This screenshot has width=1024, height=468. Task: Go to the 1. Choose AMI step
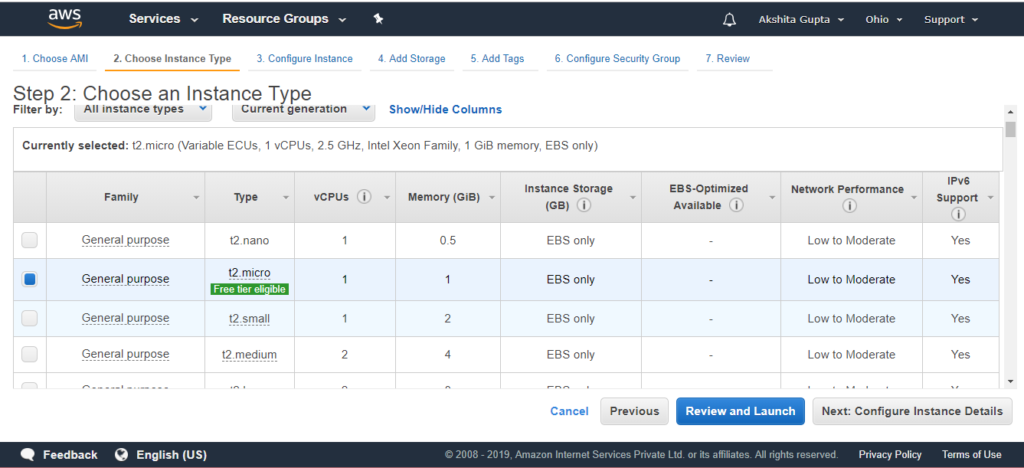coord(55,59)
